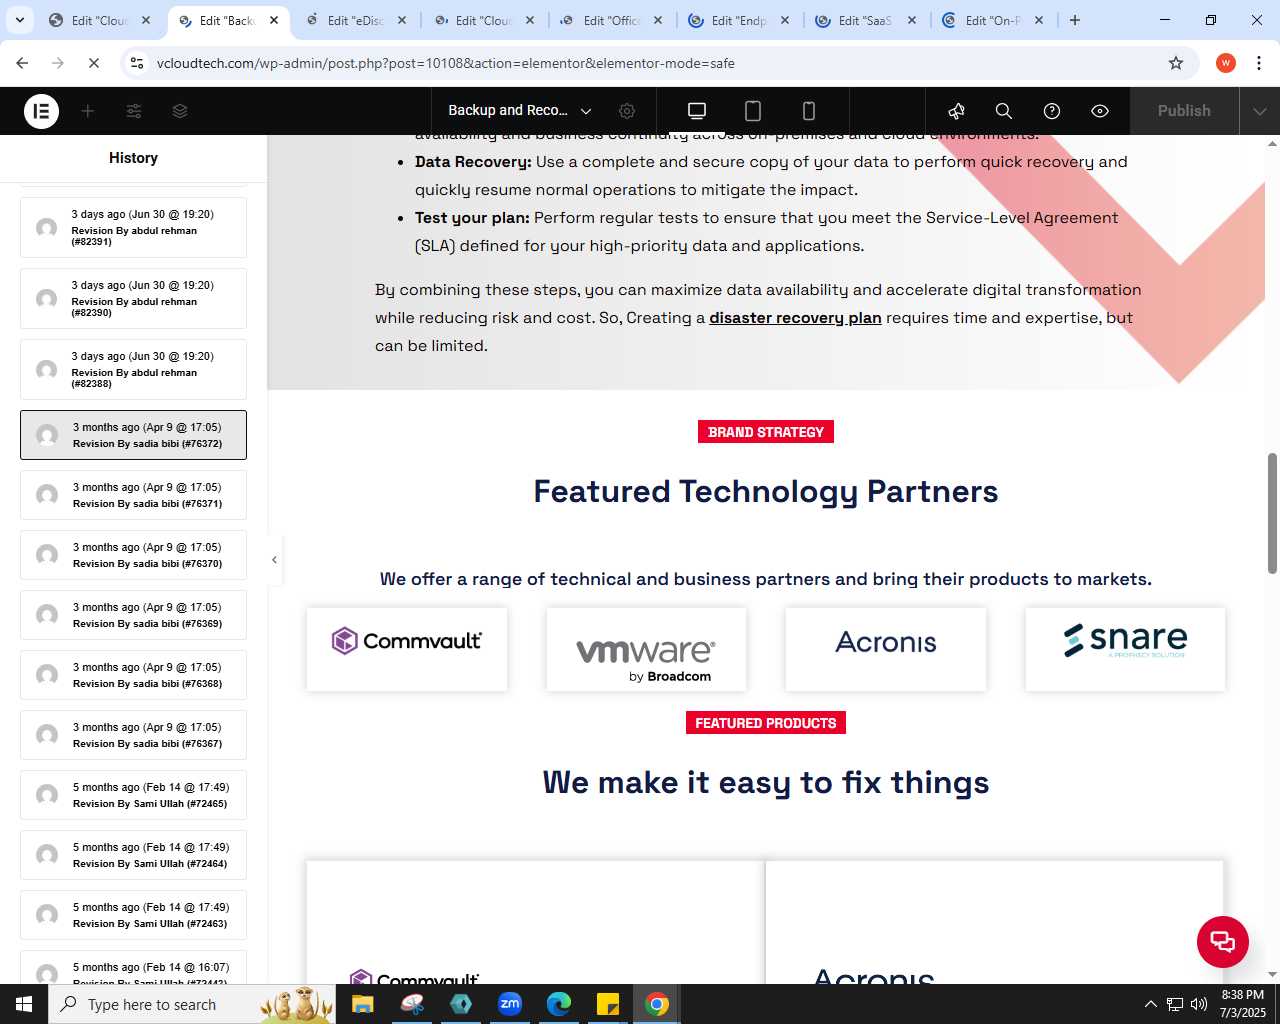Click the page vertical scrollbar thumb
Image resolution: width=1280 pixels, height=1024 pixels.
[x=1272, y=513]
